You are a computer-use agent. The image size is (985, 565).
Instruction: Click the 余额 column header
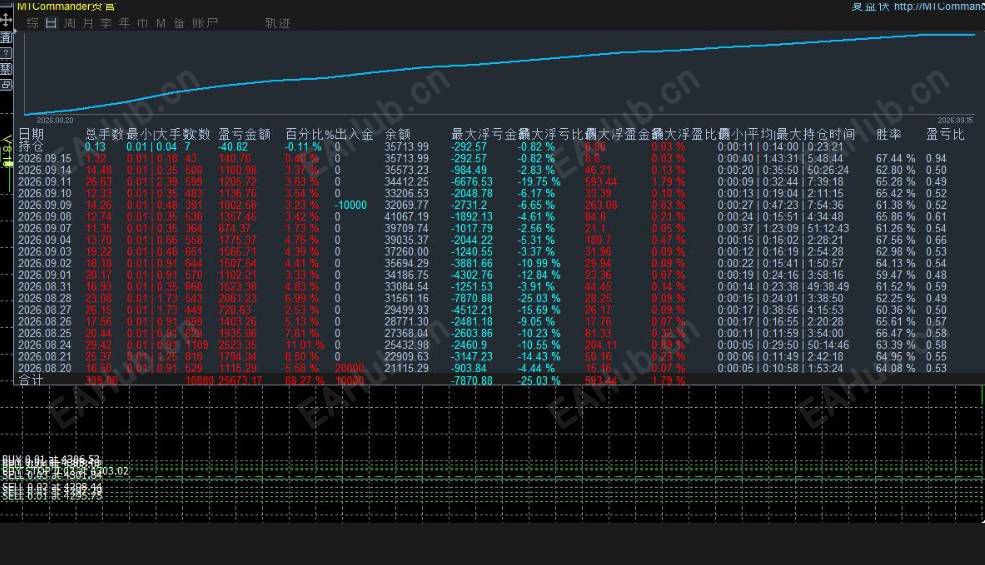coord(398,134)
